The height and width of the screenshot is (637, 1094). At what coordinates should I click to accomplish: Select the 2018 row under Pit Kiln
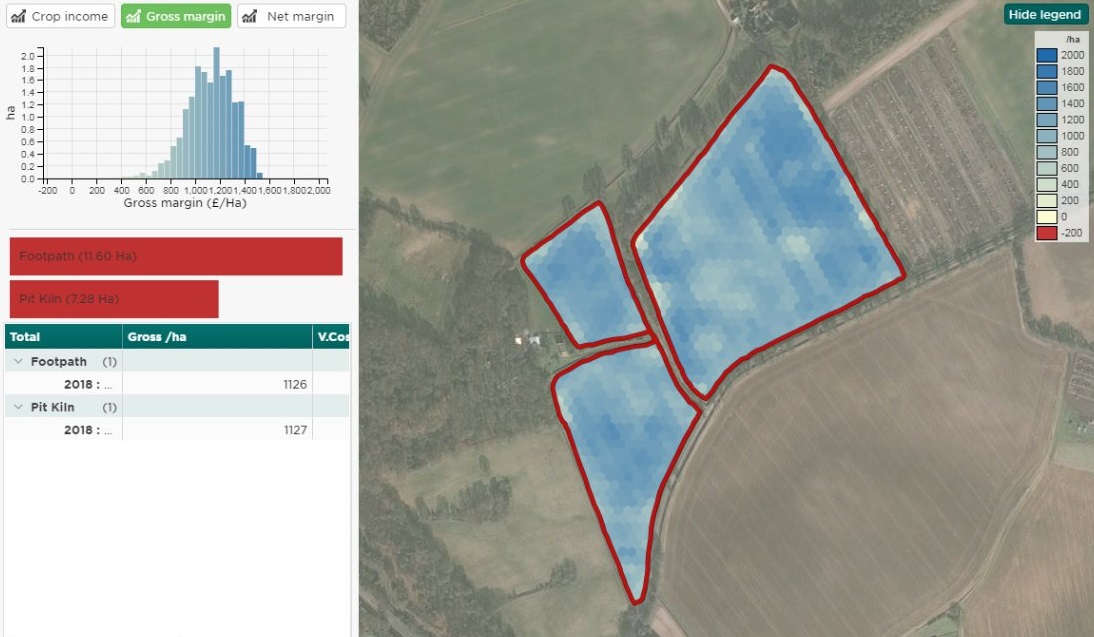coord(90,430)
